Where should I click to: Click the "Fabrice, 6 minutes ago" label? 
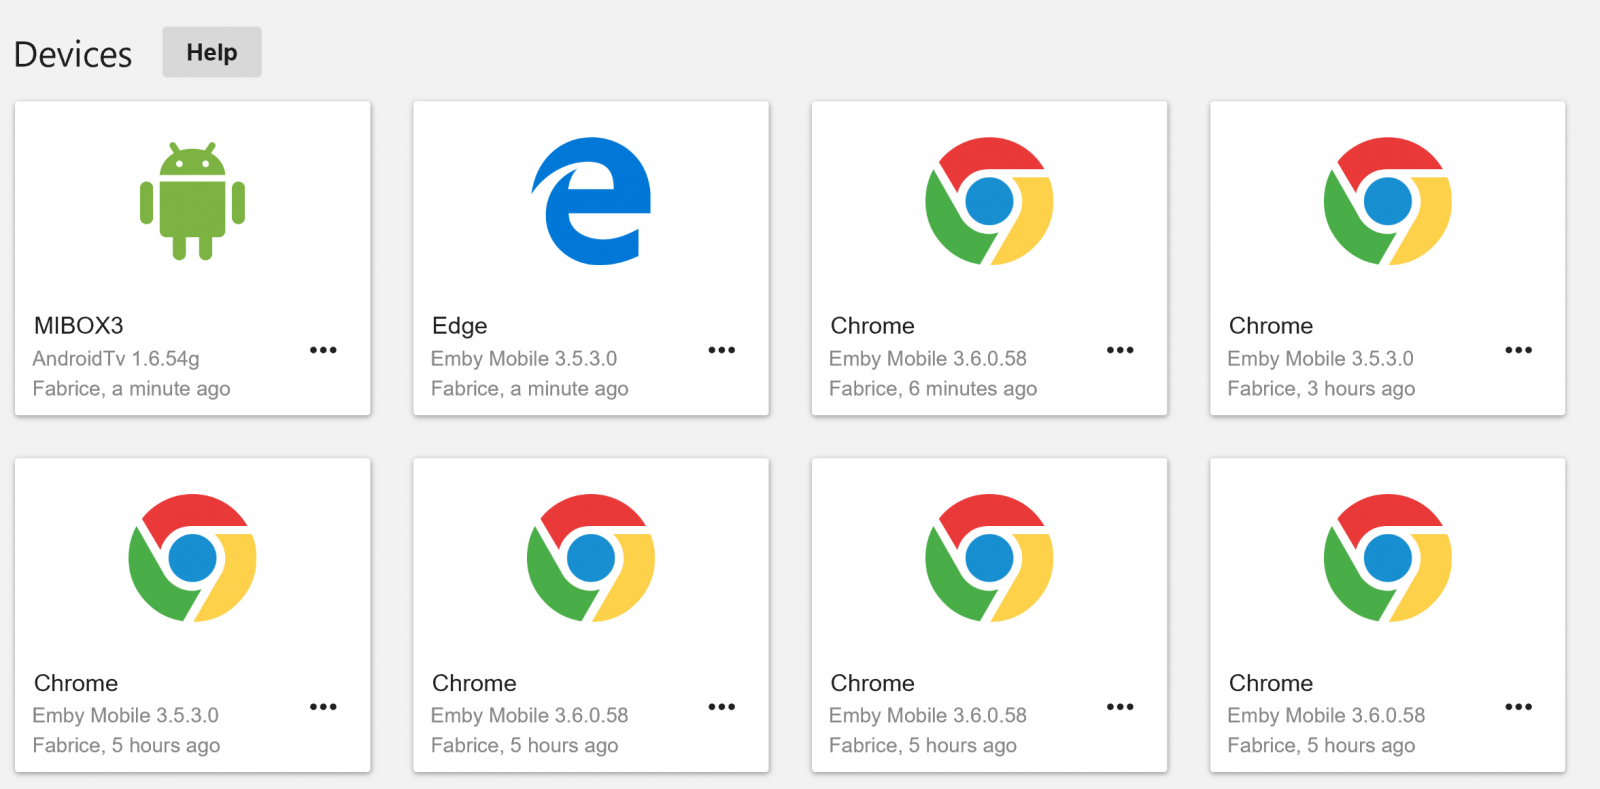[x=933, y=389]
